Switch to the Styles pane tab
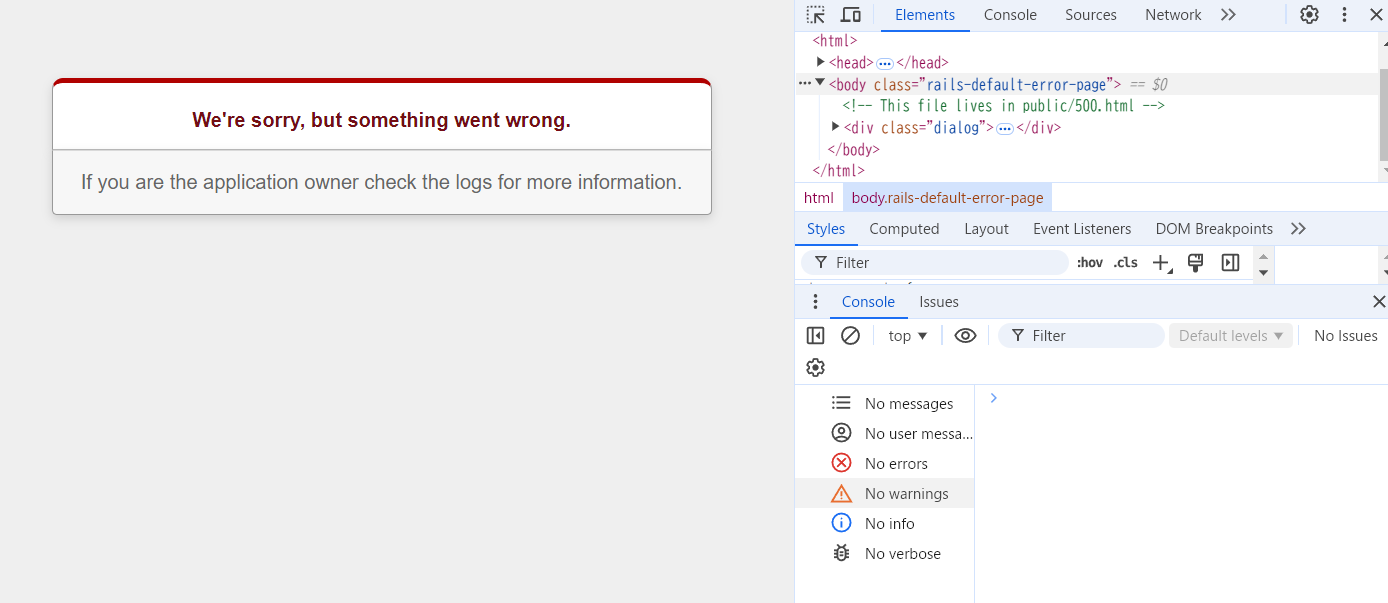The height and width of the screenshot is (603, 1388). pyautogui.click(x=826, y=229)
